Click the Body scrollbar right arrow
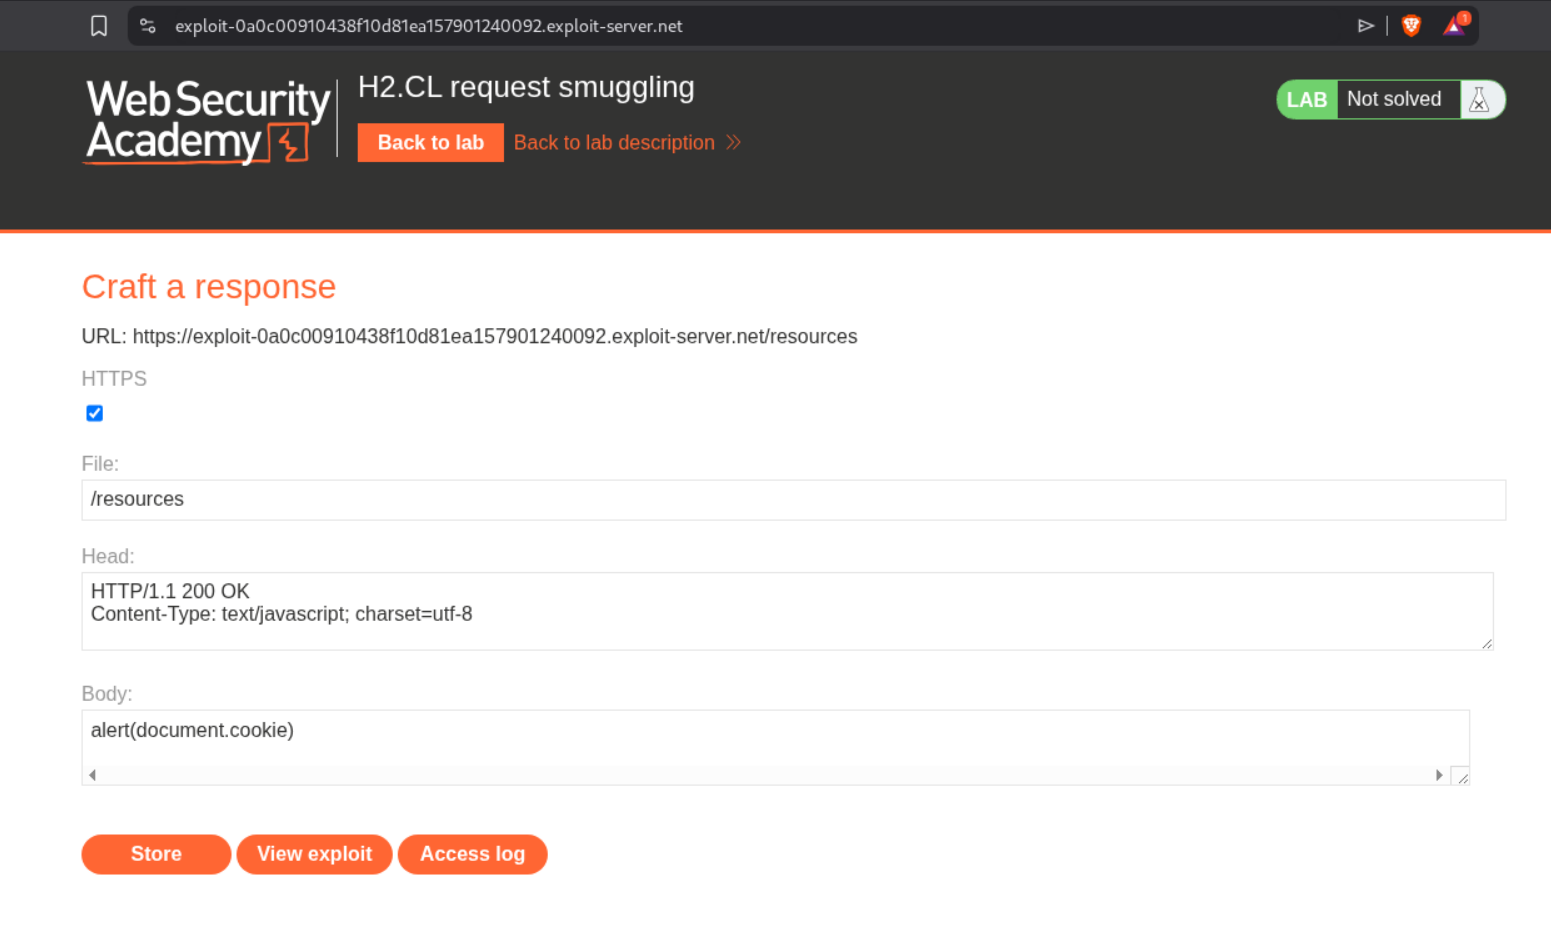 pos(1439,775)
